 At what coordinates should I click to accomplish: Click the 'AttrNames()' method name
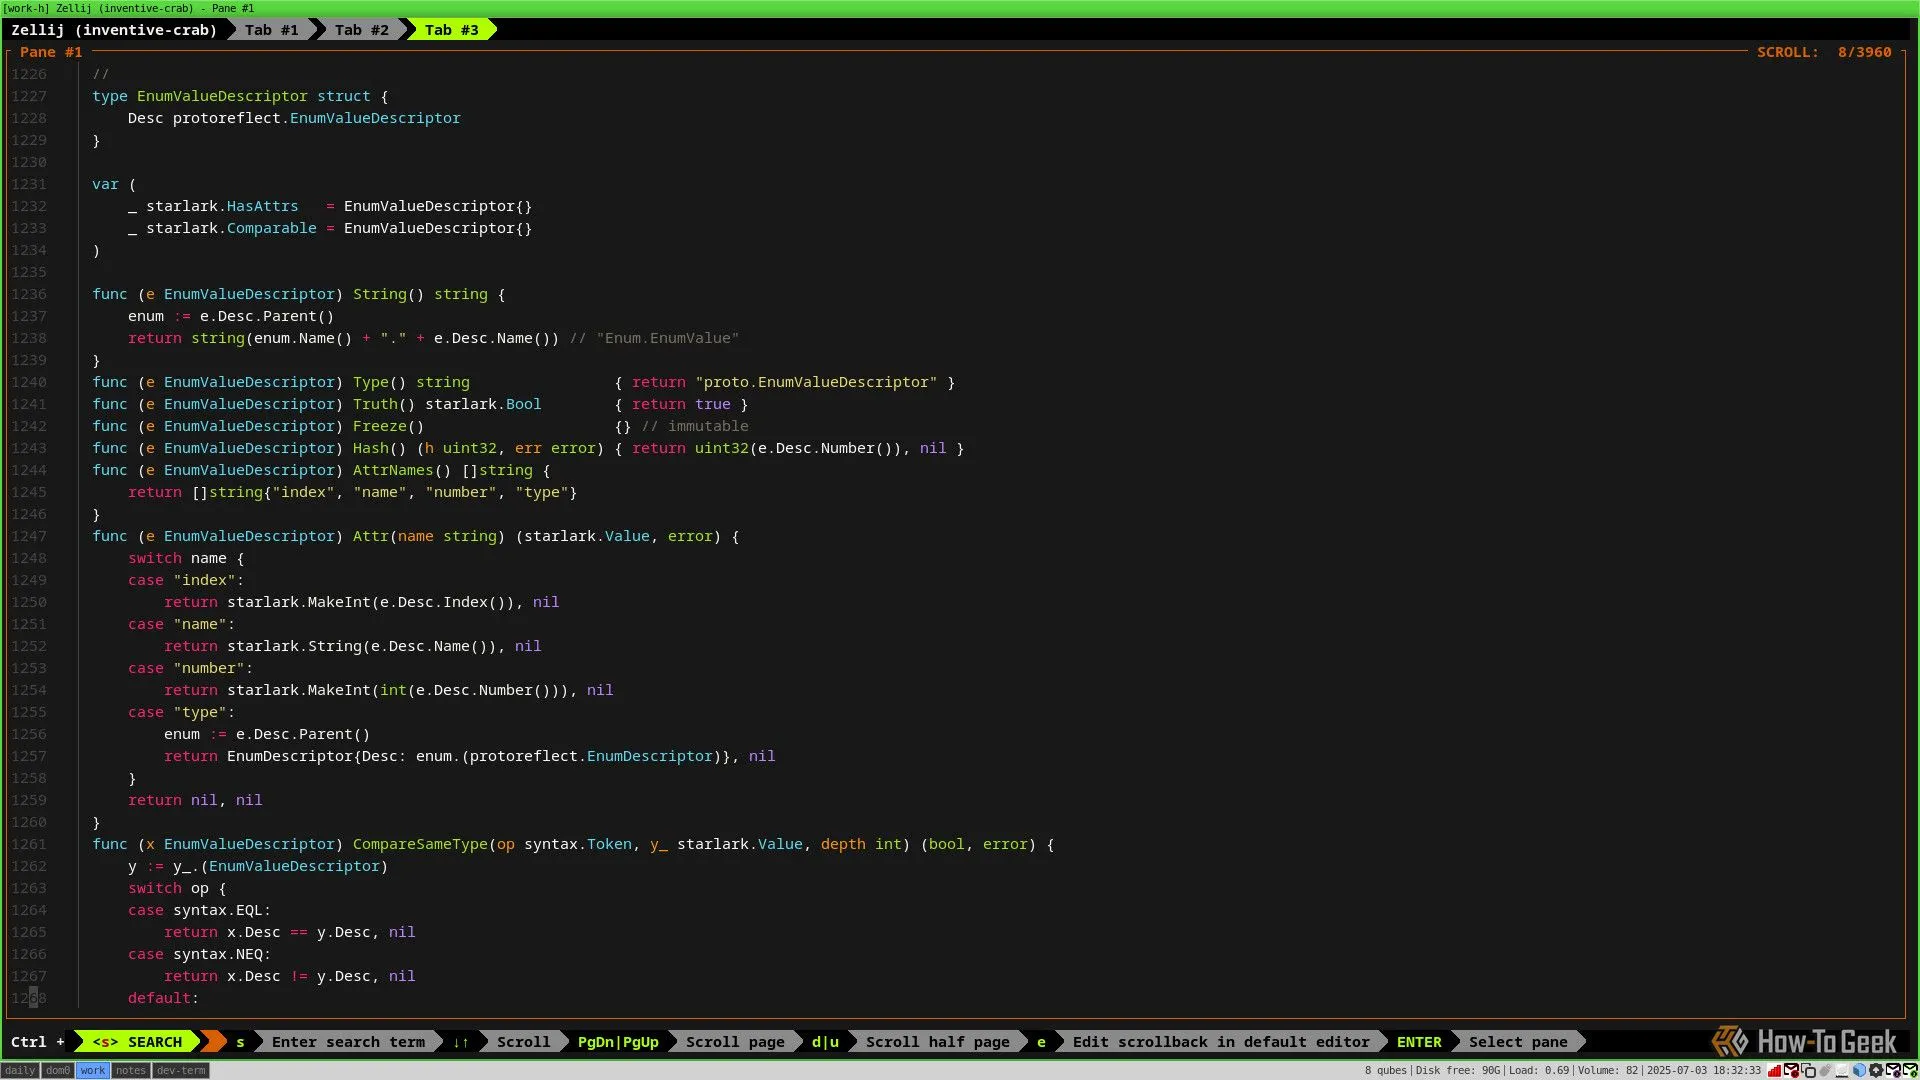[402, 470]
